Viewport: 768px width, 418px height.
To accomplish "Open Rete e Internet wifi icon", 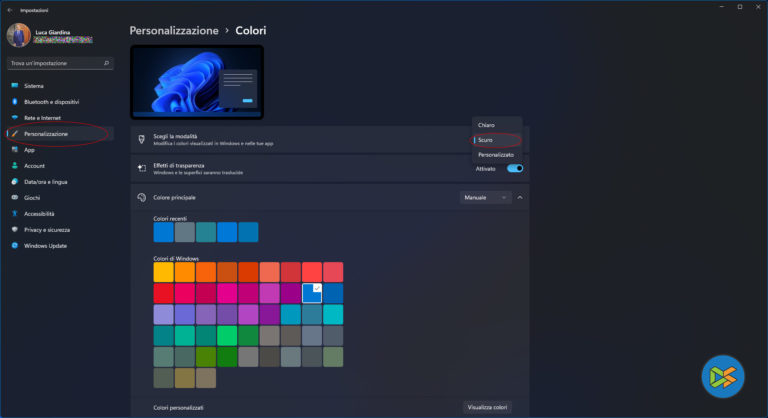I will point(15,118).
